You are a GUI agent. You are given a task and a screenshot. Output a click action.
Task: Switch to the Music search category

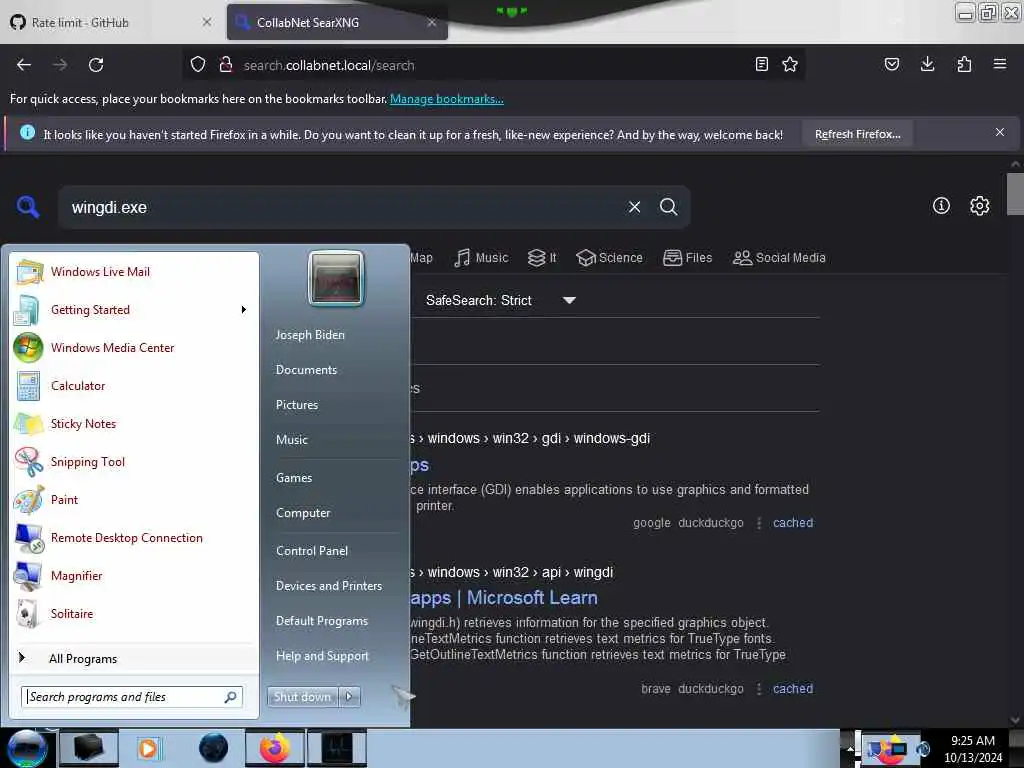481,257
